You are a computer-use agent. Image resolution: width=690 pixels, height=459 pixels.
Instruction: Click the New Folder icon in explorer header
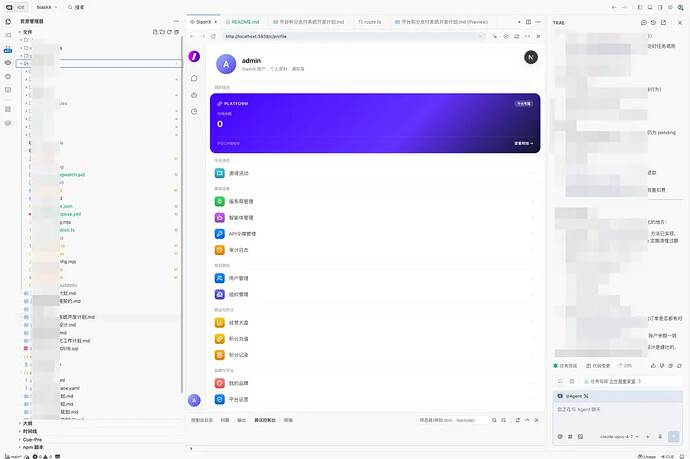162,32
